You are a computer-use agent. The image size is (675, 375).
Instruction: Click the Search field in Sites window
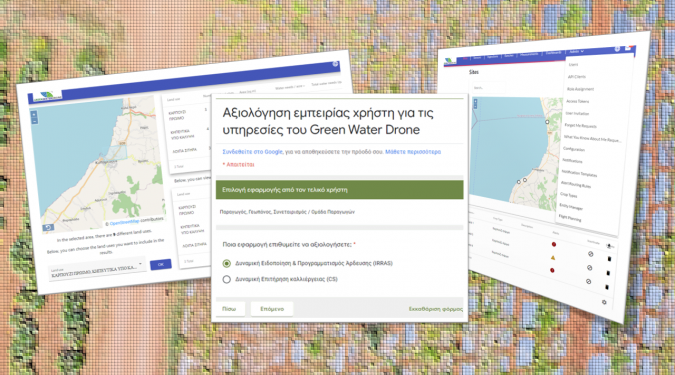coord(488,88)
